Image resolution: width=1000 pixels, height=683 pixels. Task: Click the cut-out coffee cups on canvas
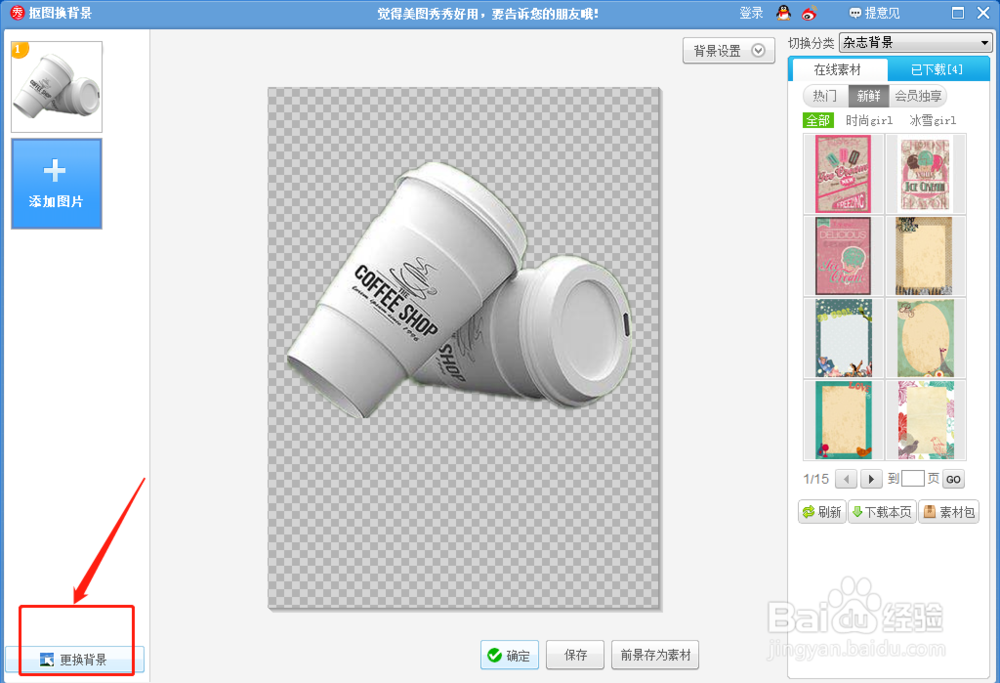point(459,290)
